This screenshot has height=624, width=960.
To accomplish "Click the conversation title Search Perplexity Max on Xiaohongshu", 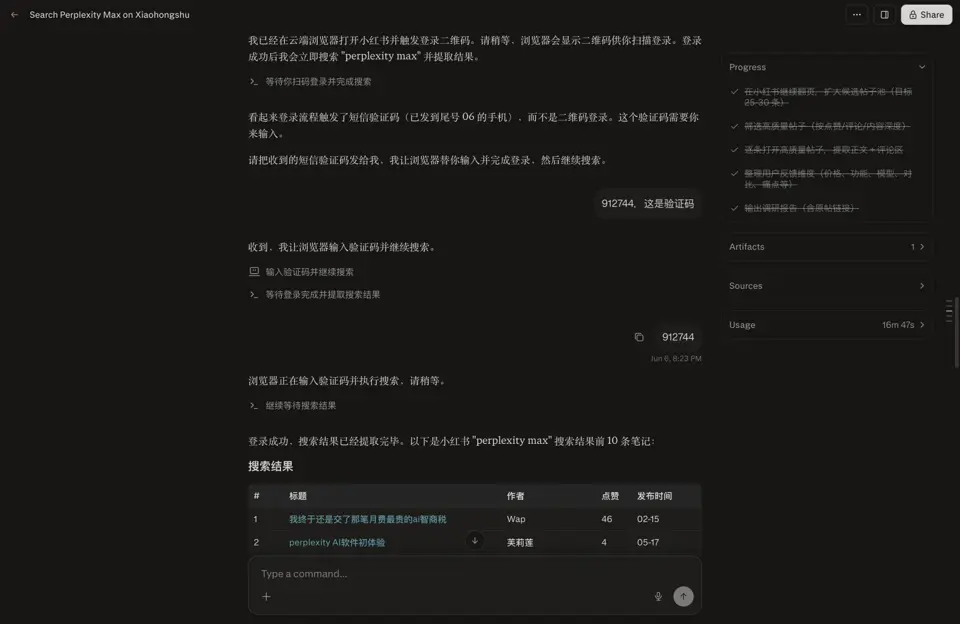I will 110,15.
